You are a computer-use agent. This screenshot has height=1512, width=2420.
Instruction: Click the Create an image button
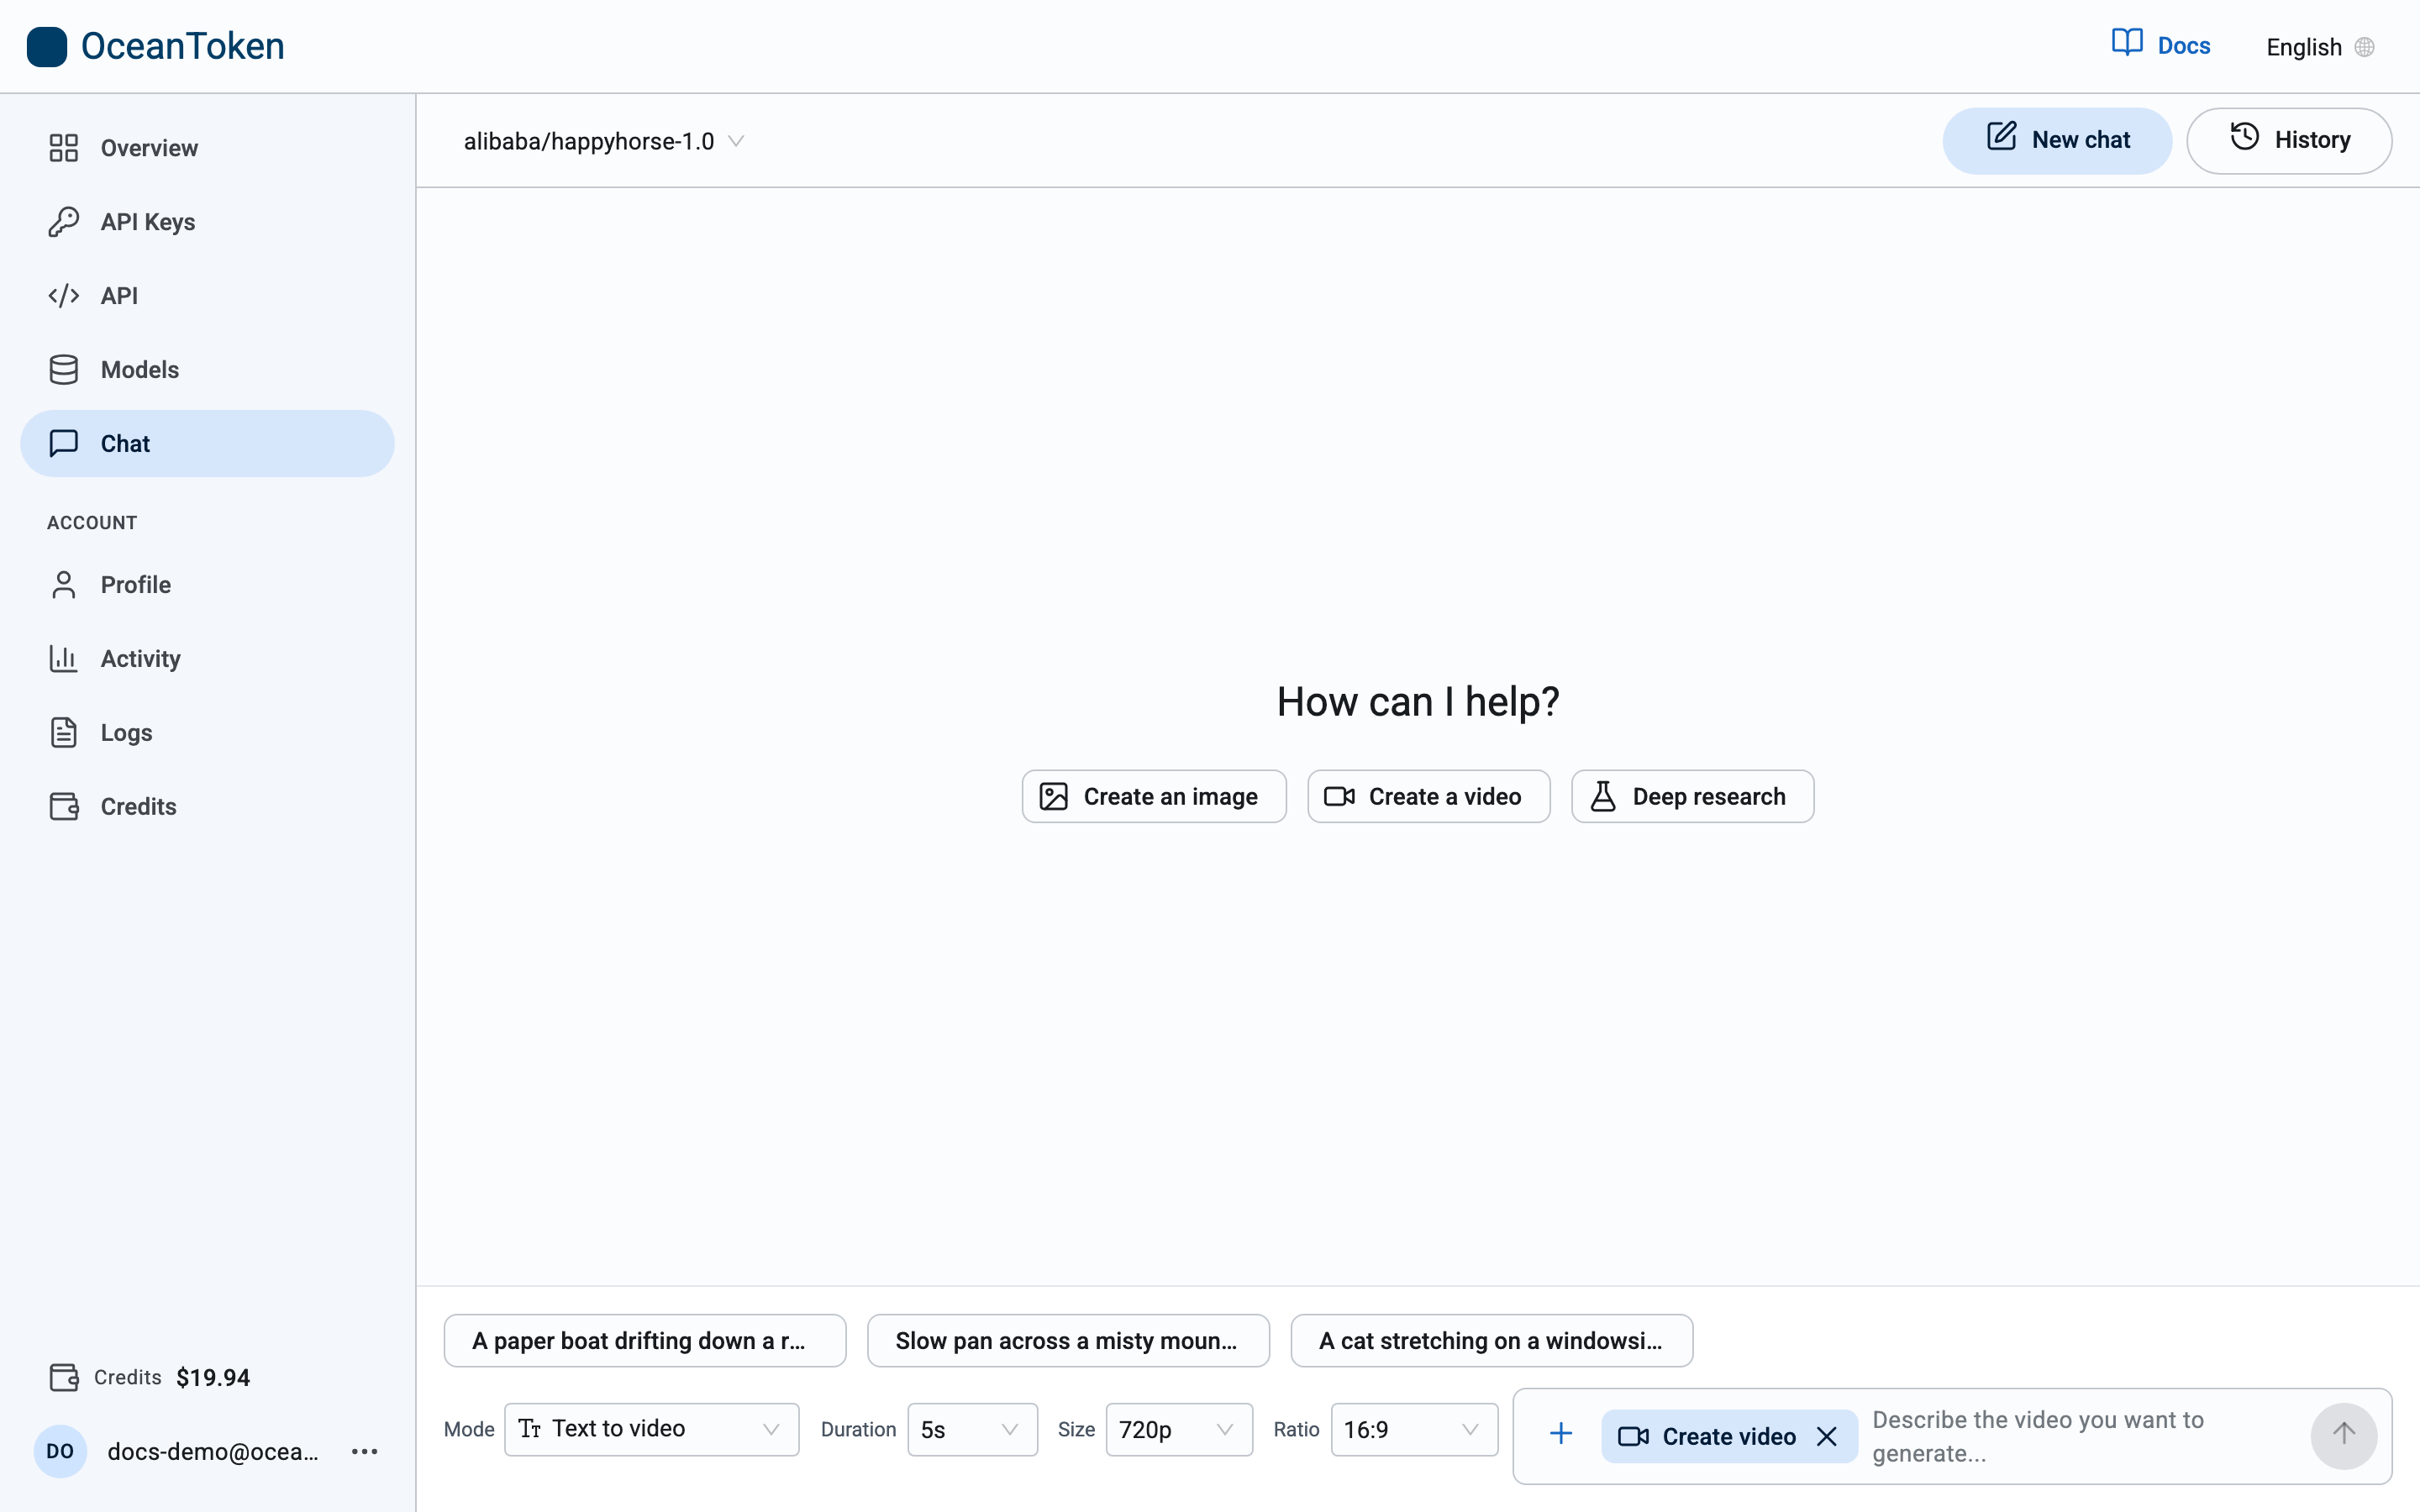pyautogui.click(x=1154, y=797)
